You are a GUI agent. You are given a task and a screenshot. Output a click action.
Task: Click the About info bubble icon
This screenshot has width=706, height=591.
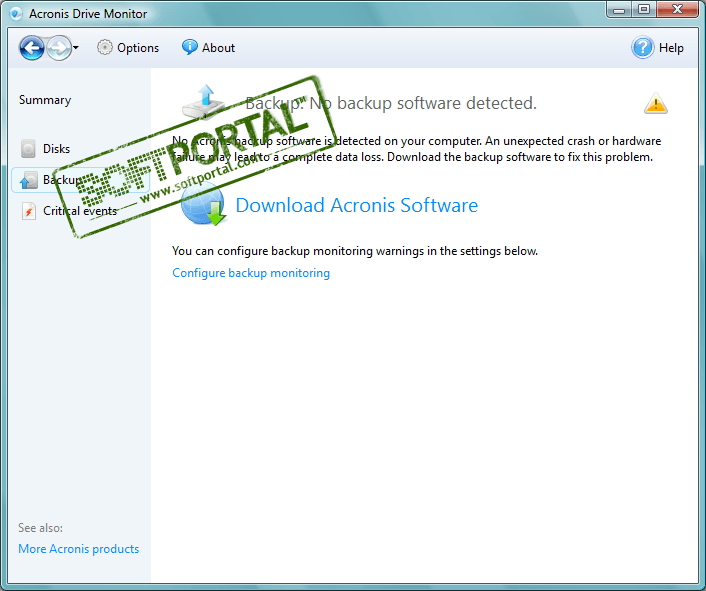pos(190,47)
